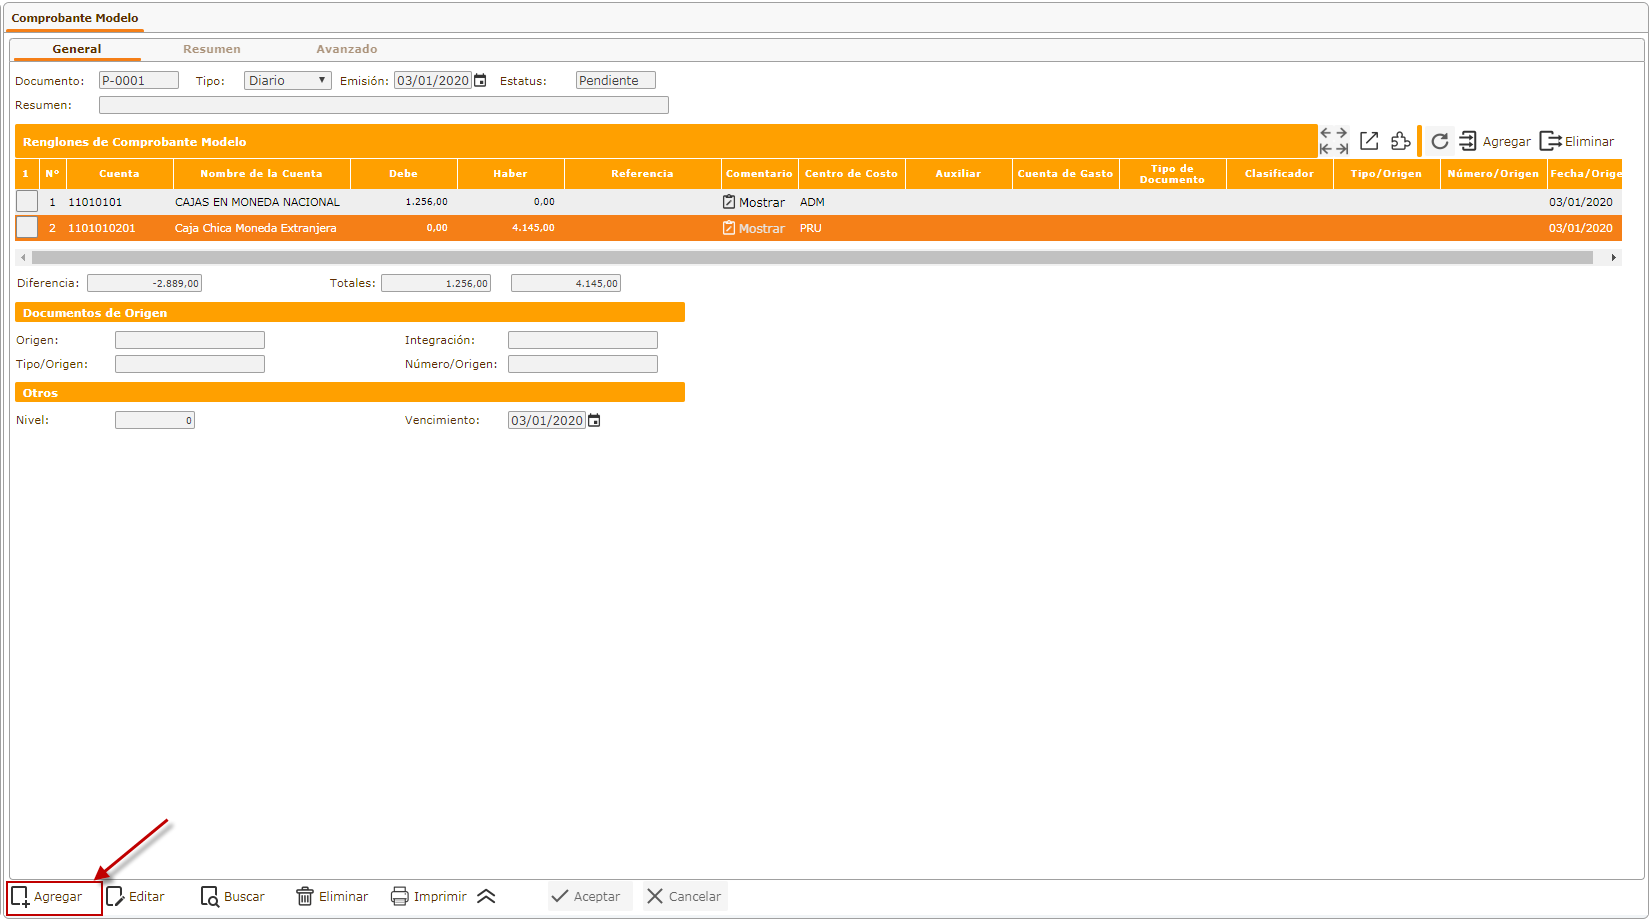Click the Buscar button
Viewport: 1649px width, 919px height.
click(x=233, y=897)
